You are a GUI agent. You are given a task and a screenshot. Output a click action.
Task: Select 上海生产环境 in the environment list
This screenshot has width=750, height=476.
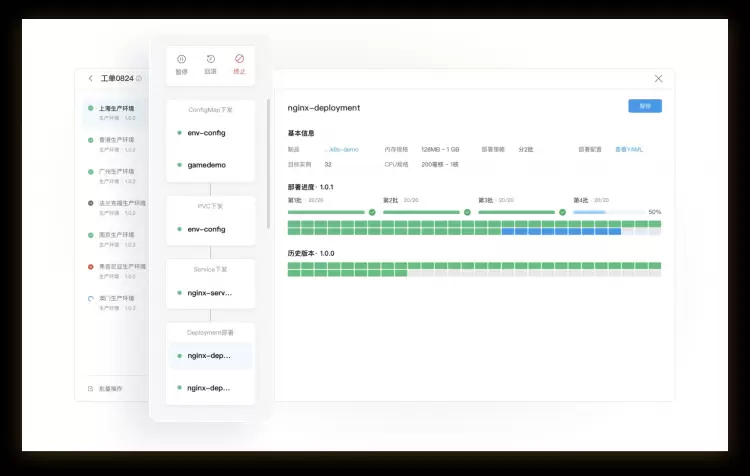pyautogui.click(x=116, y=108)
